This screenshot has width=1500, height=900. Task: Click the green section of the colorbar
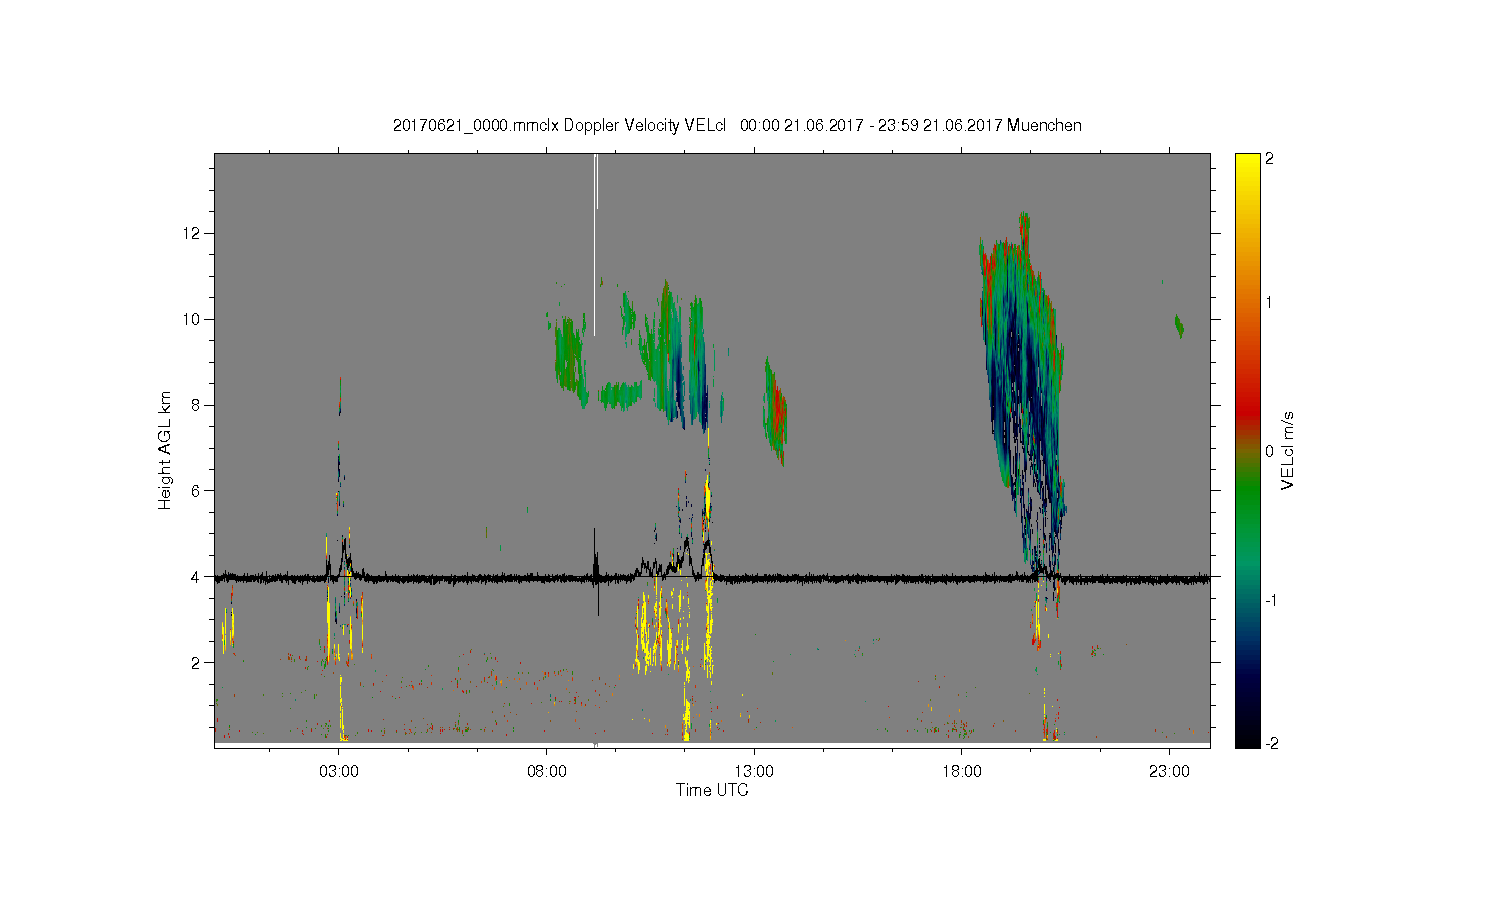click(1247, 500)
